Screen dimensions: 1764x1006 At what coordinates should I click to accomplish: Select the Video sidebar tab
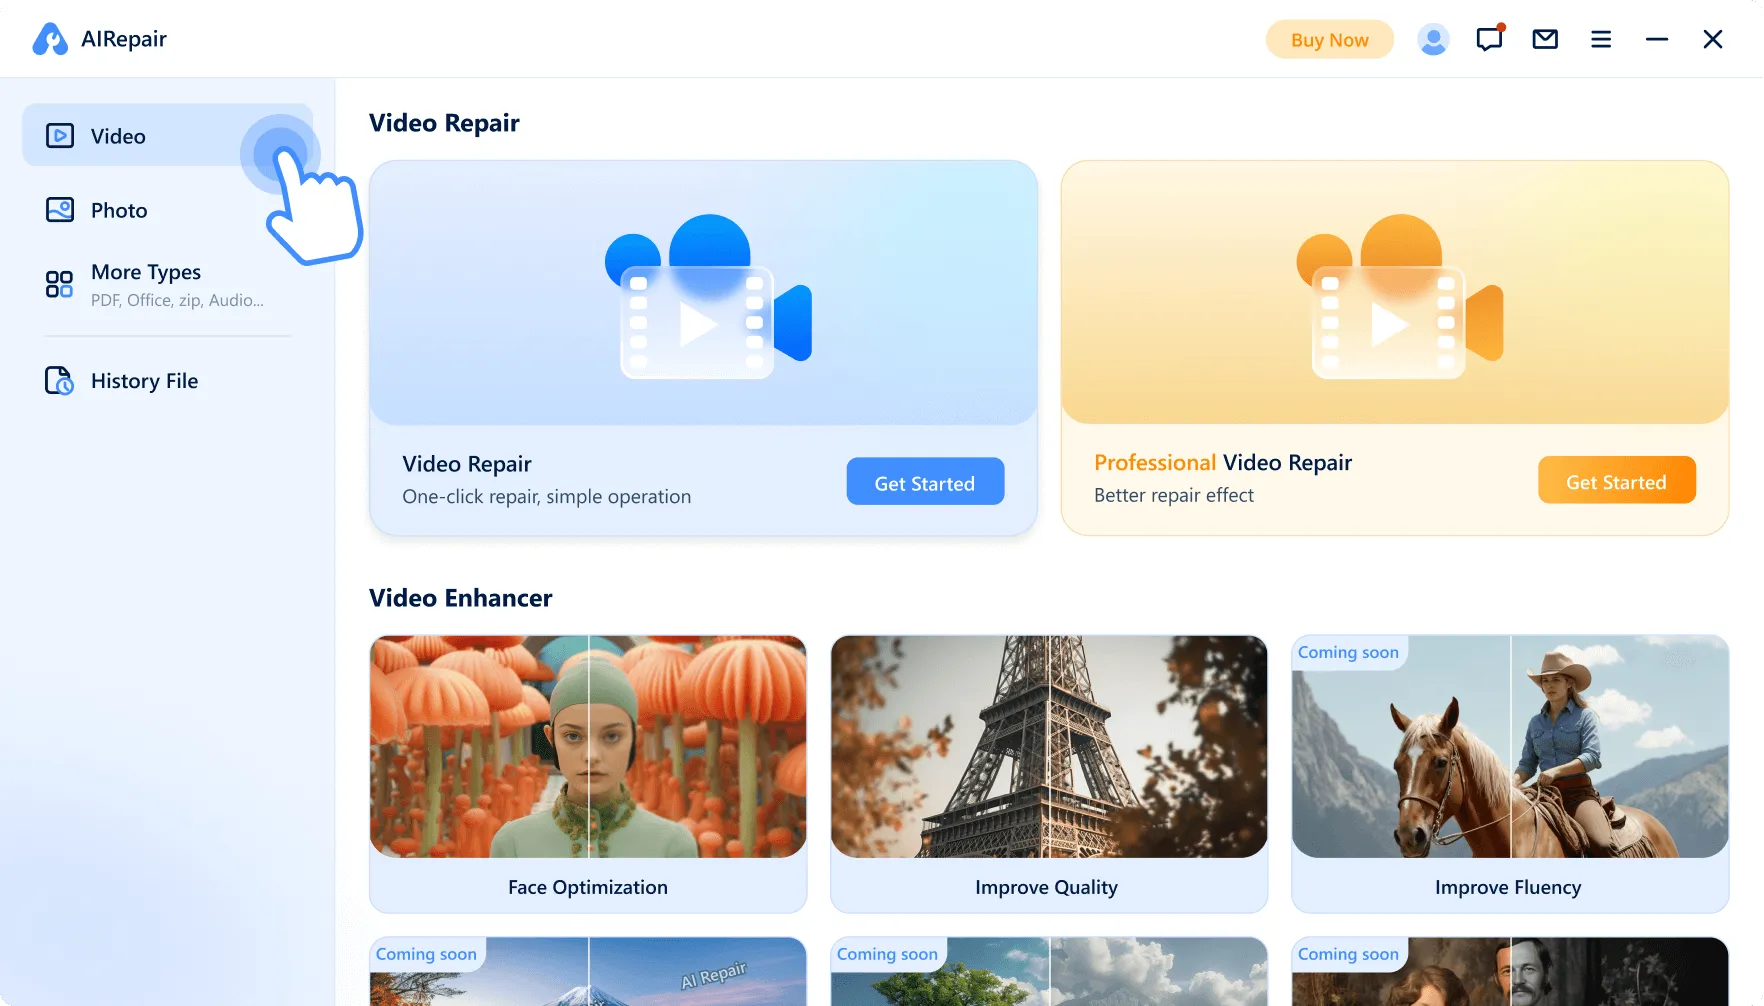(x=167, y=135)
